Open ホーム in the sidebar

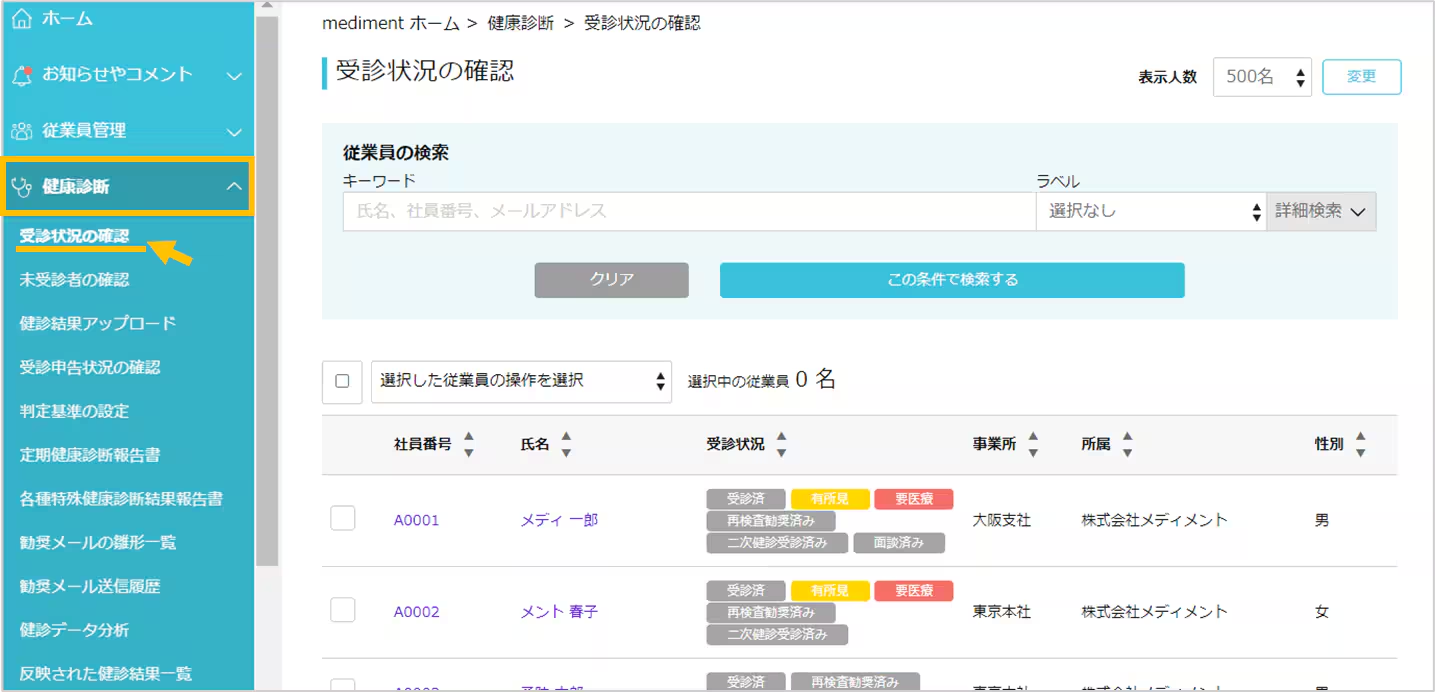(67, 19)
